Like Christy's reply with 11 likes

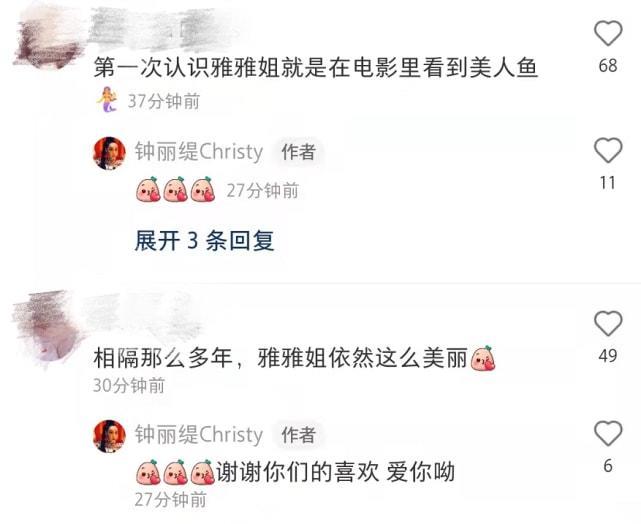pyautogui.click(x=608, y=150)
